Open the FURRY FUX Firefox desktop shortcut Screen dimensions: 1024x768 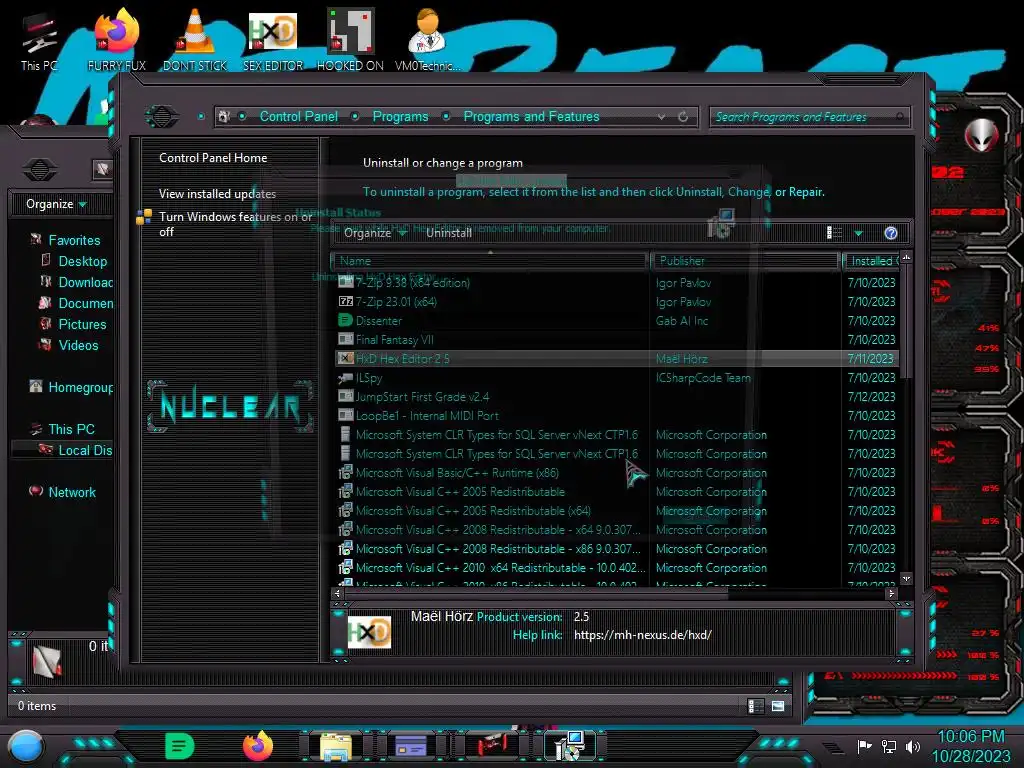[x=117, y=40]
